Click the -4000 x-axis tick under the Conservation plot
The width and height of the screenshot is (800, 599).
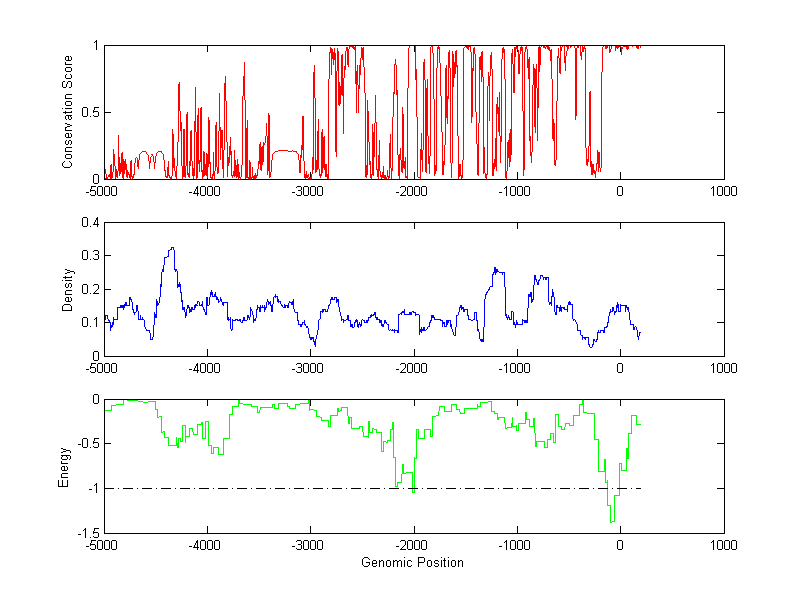pyautogui.click(x=205, y=191)
